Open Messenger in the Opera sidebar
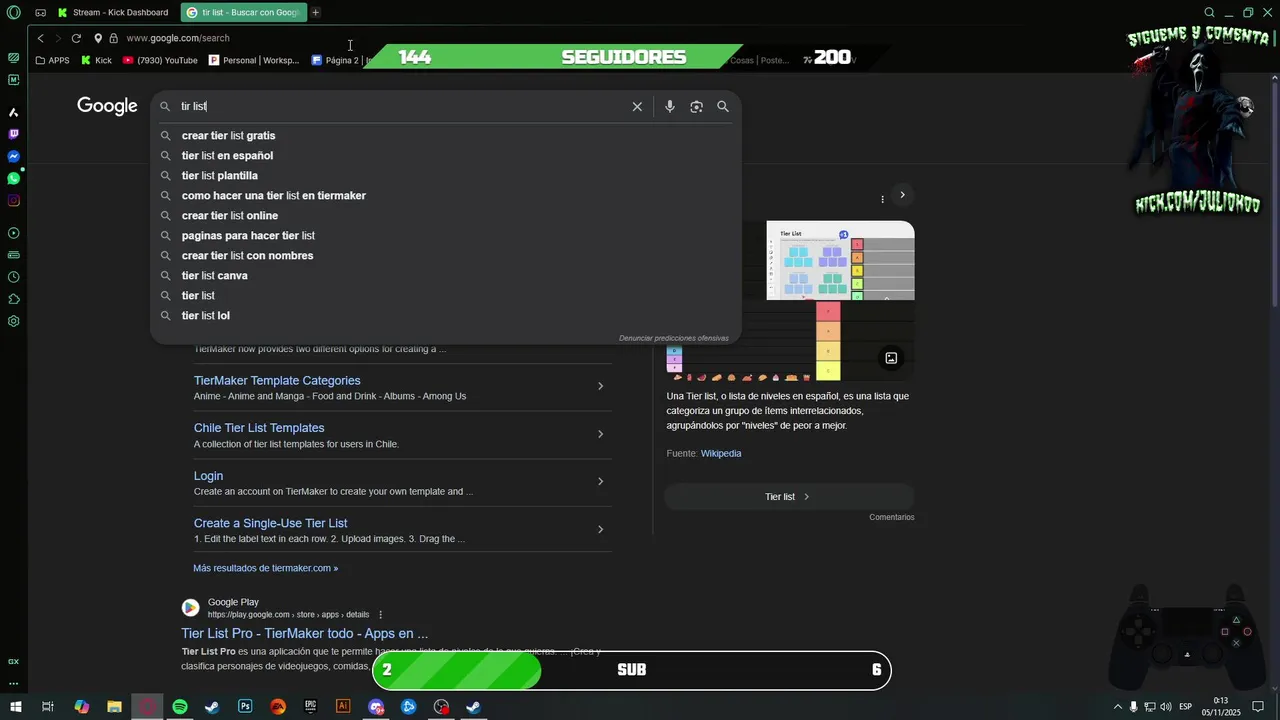Image resolution: width=1280 pixels, height=720 pixels. coord(13,156)
